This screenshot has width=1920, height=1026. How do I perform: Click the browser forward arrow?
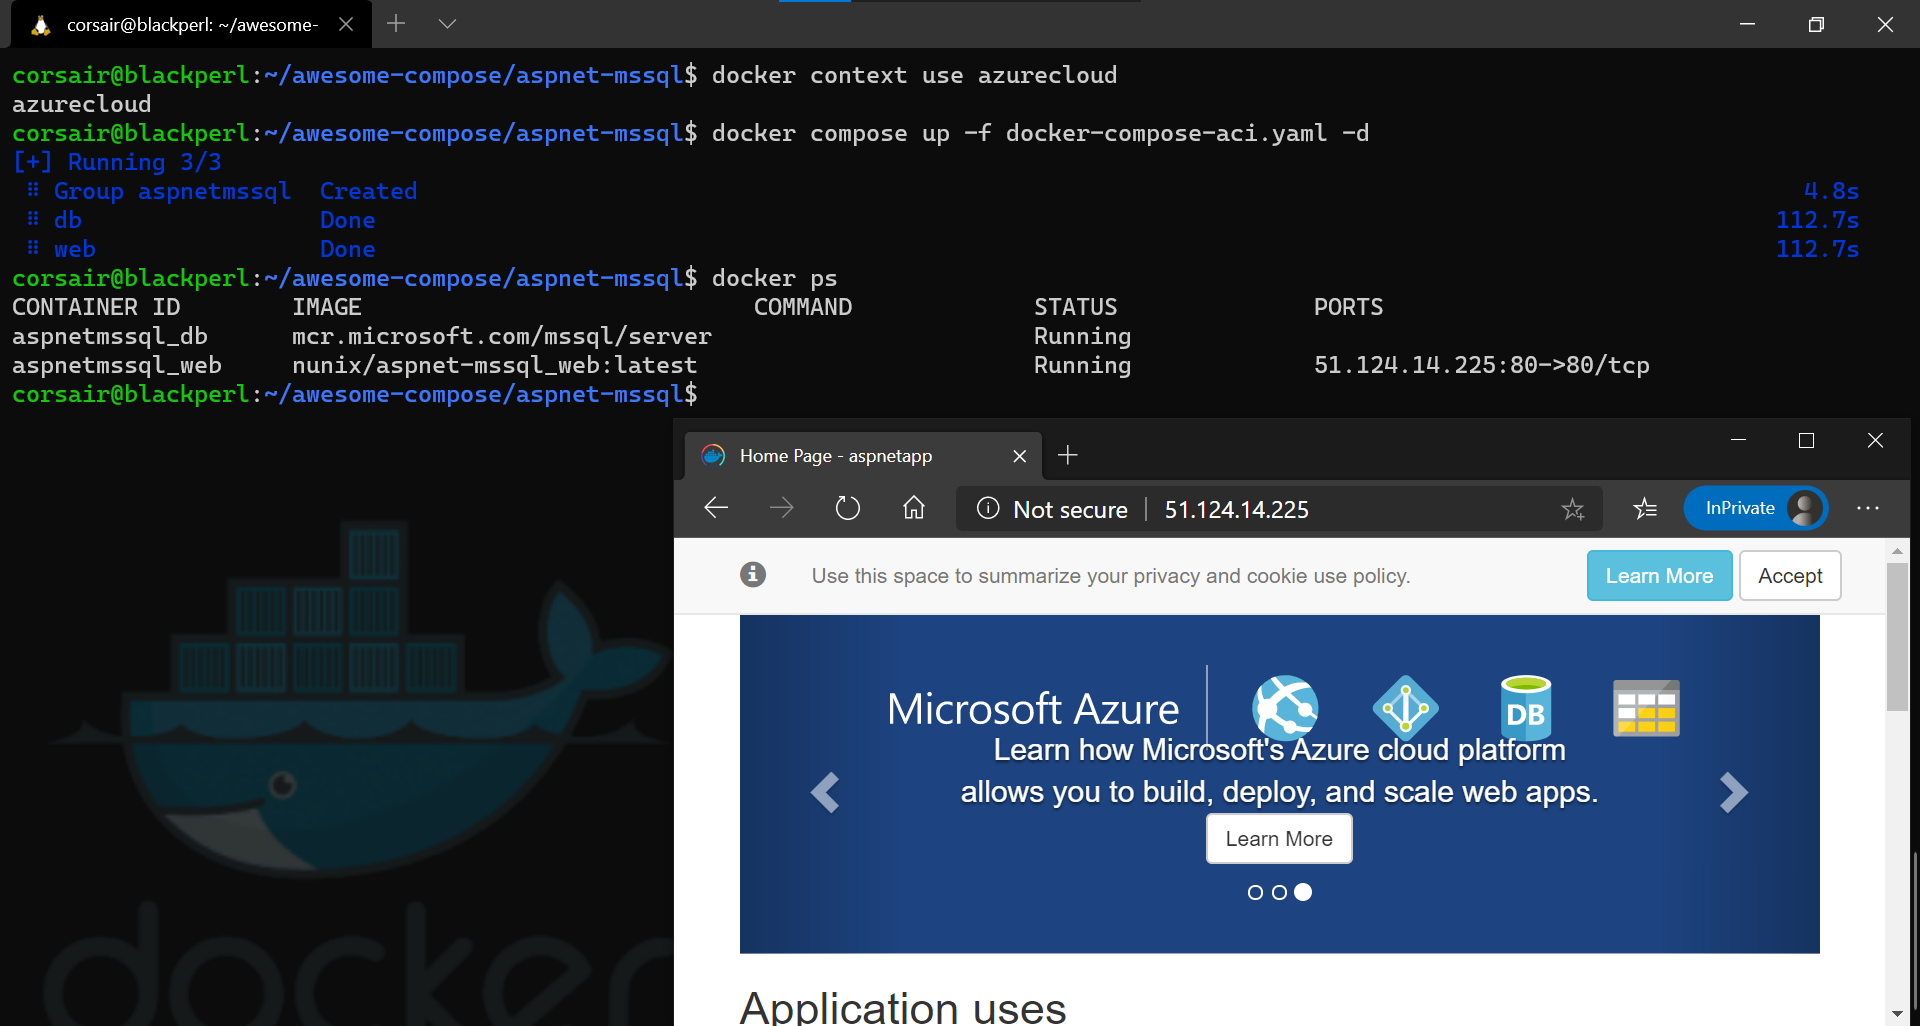pos(781,509)
